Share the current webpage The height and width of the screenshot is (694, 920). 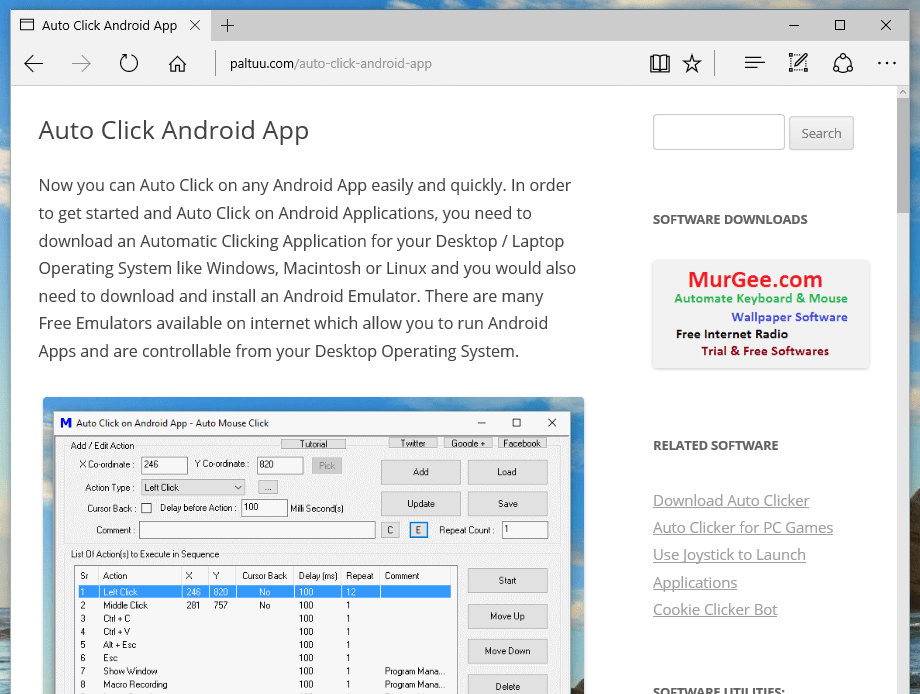pyautogui.click(x=843, y=63)
